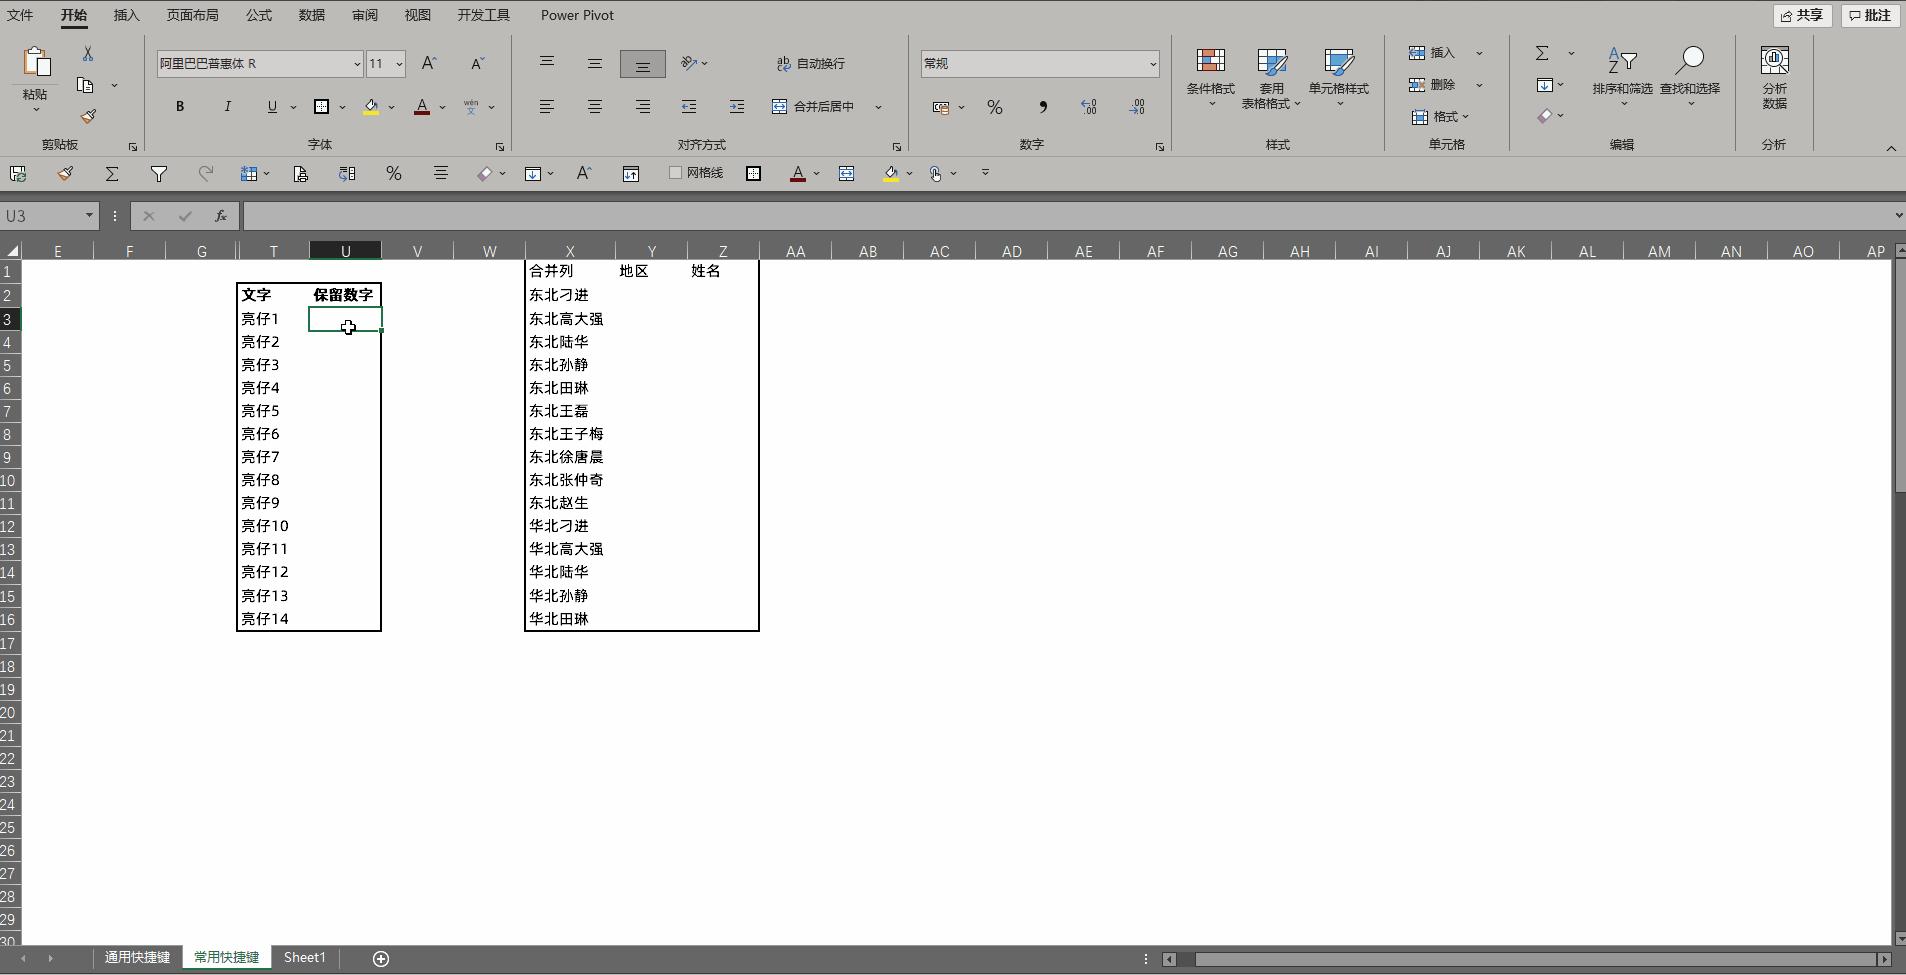This screenshot has width=1906, height=975.
Task: Switch to the 通用快捷键 sheet tab
Action: 137,957
